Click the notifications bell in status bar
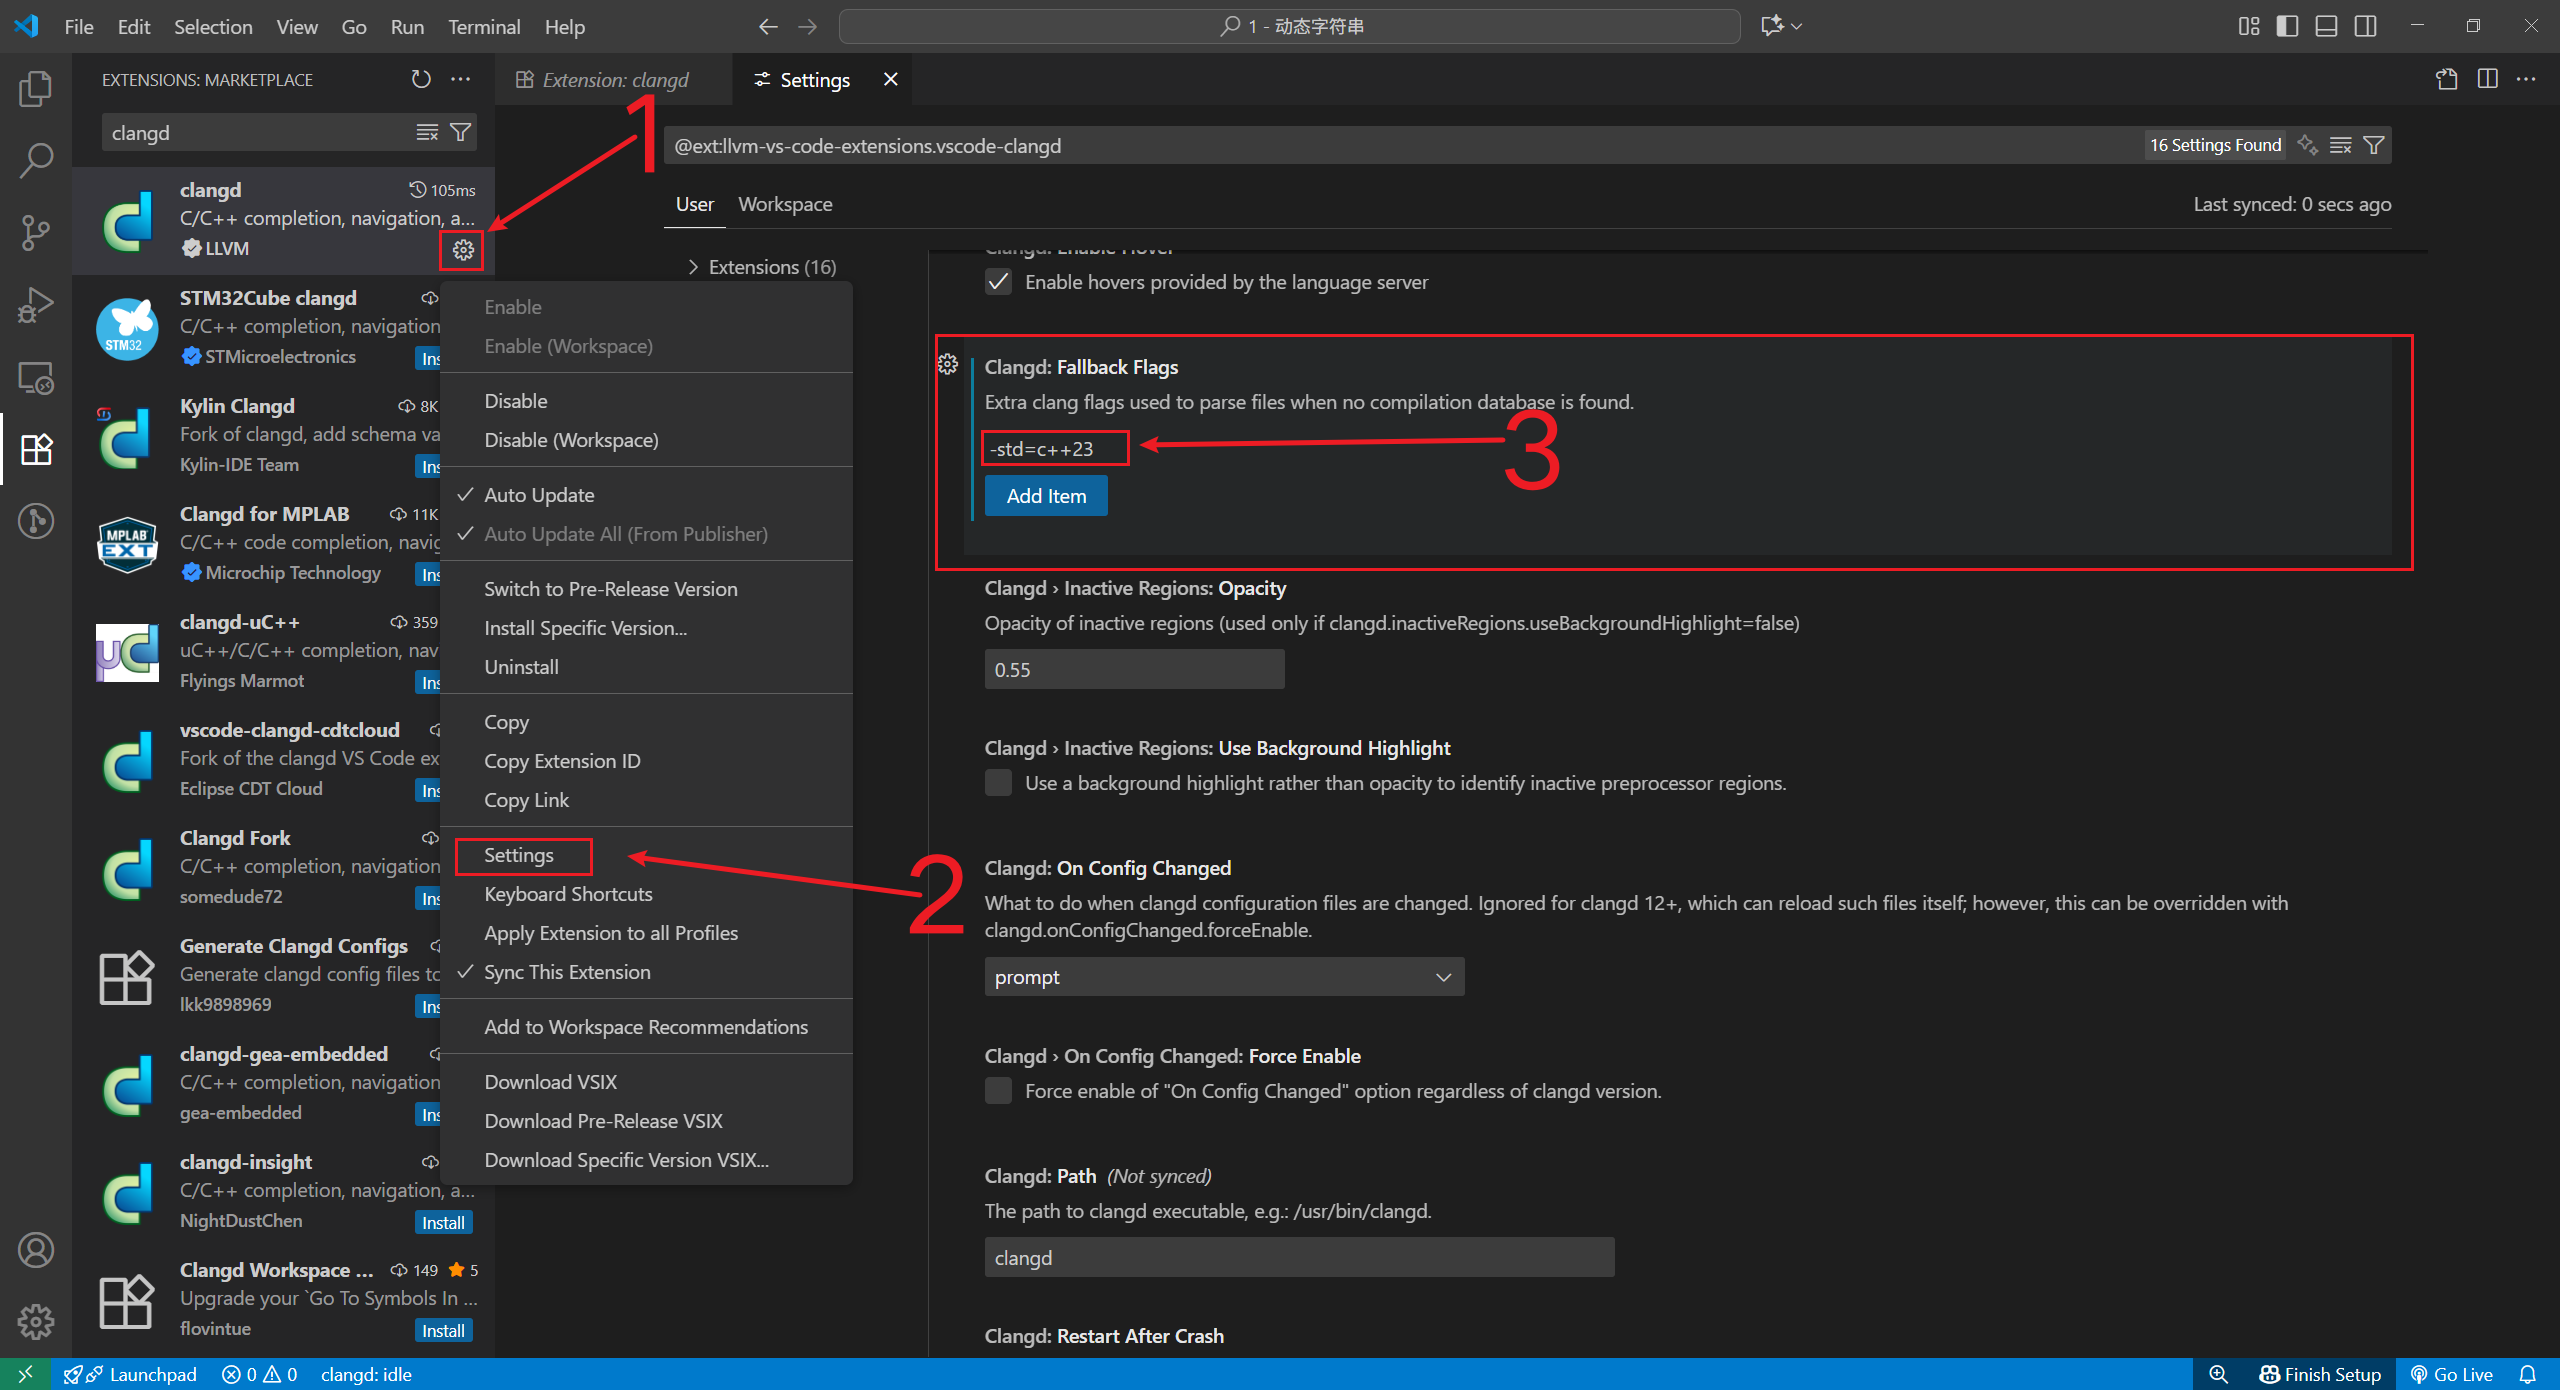Viewport: 2560px width, 1390px height. (x=2527, y=1374)
